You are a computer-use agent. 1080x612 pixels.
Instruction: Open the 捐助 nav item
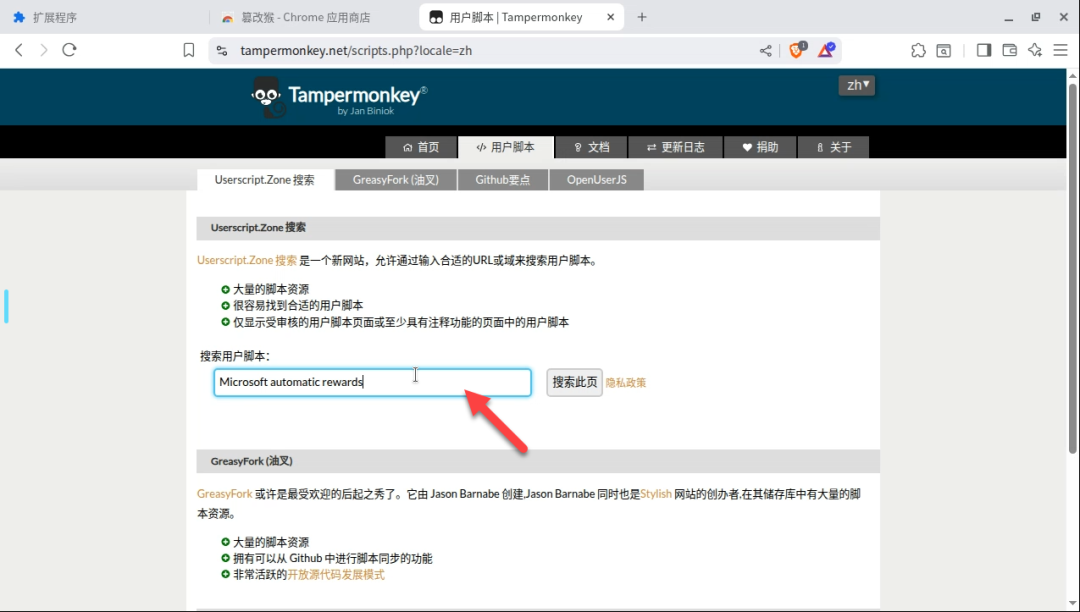[760, 147]
